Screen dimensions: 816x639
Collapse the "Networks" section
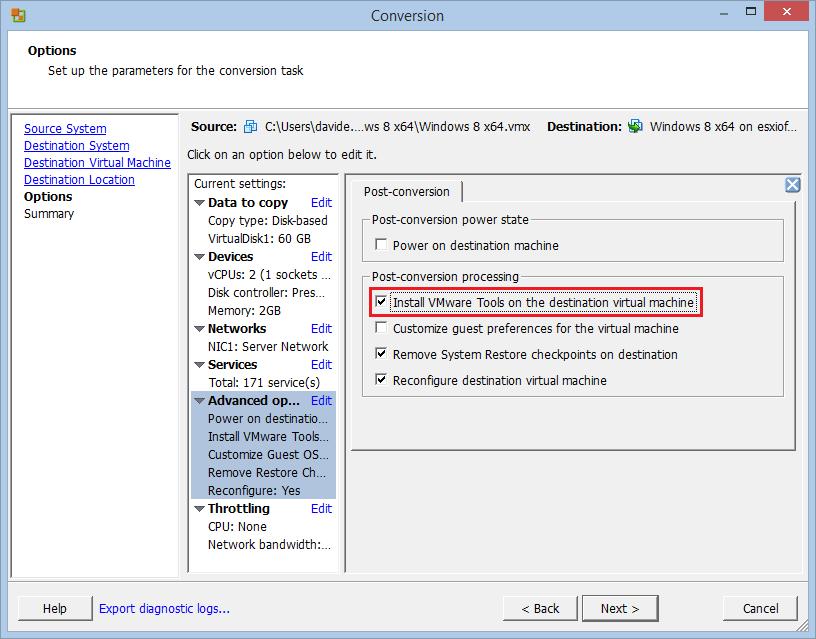point(200,328)
